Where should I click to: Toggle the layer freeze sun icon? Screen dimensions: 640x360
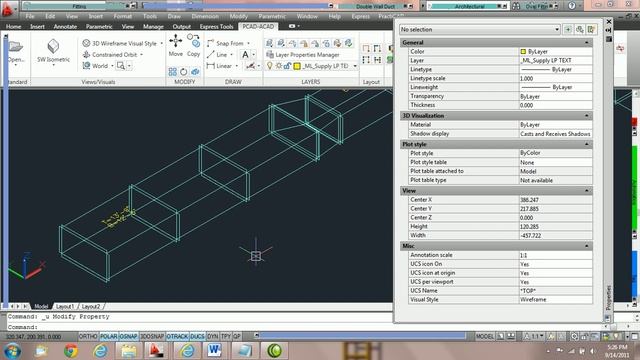tap(278, 66)
